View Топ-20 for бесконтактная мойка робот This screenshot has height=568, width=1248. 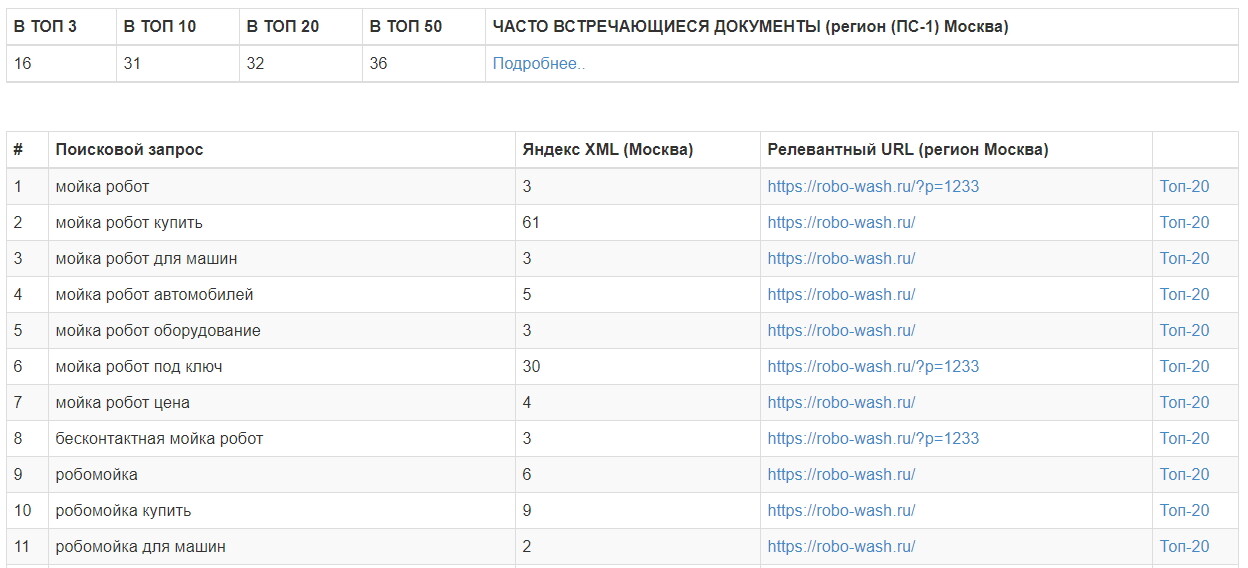1184,438
